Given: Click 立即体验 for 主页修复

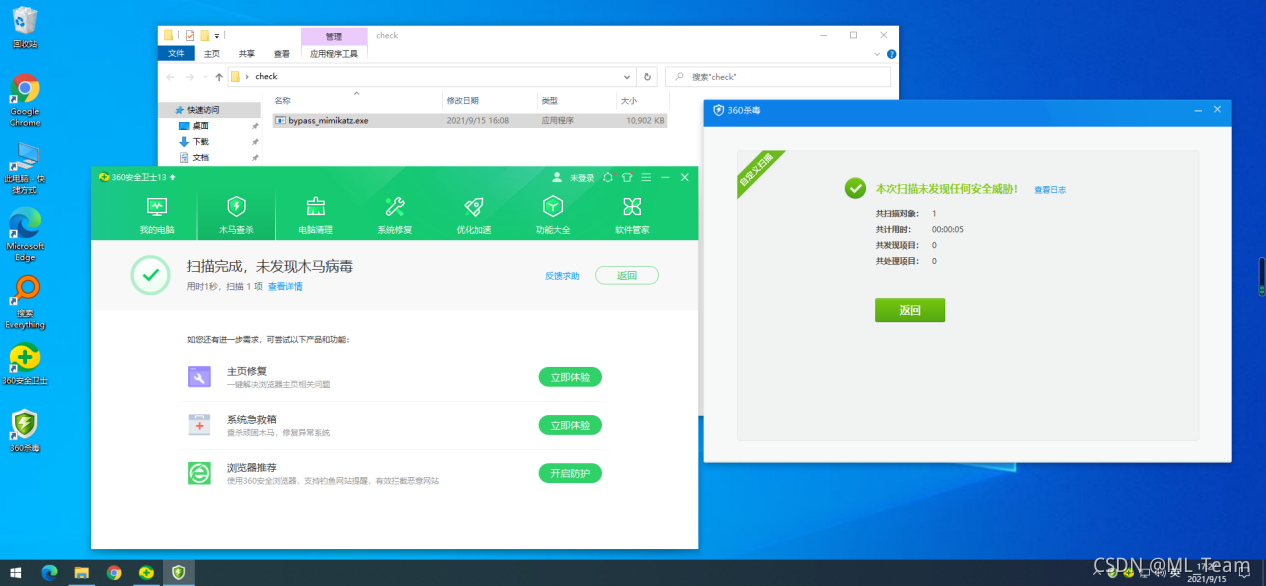Looking at the screenshot, I should (x=570, y=377).
